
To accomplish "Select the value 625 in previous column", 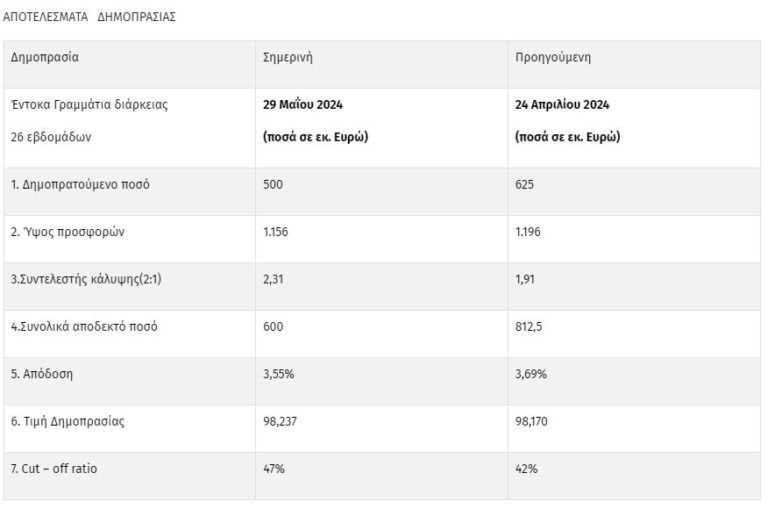I will click(x=525, y=185).
